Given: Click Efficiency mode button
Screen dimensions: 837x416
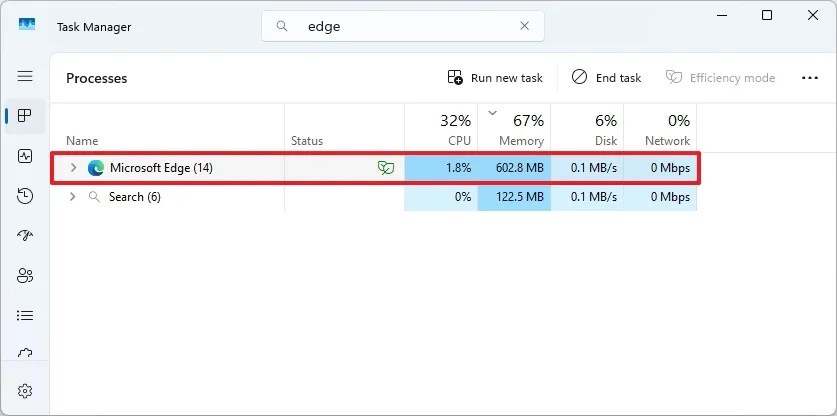Looking at the screenshot, I should tap(720, 78).
